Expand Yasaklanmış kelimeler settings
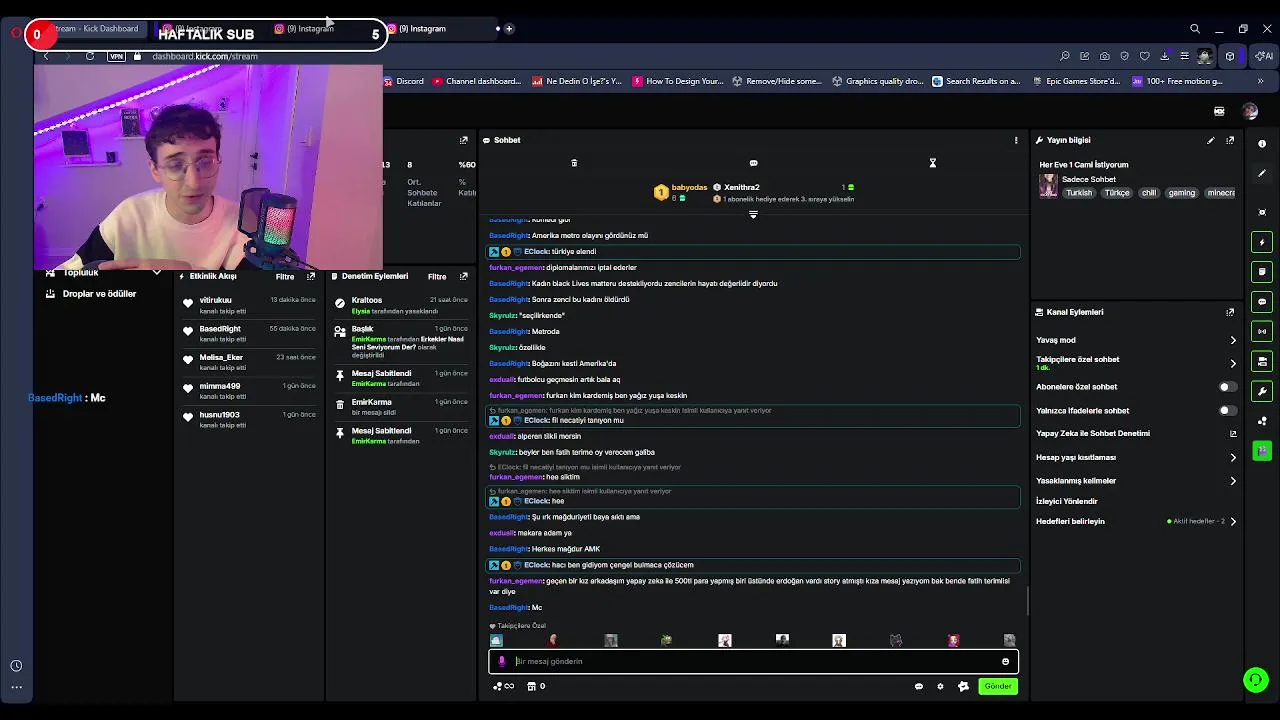1280x720 pixels. coord(1232,481)
